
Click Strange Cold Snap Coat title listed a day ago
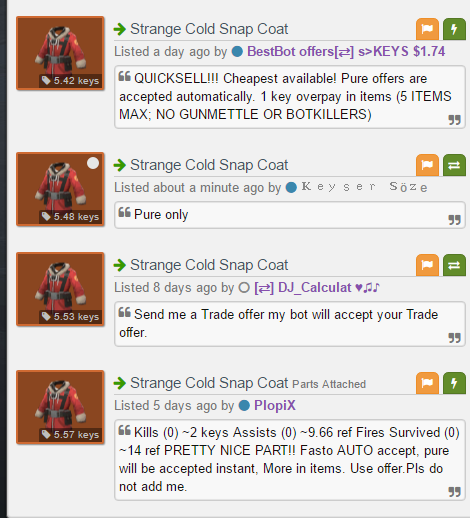tap(209, 29)
